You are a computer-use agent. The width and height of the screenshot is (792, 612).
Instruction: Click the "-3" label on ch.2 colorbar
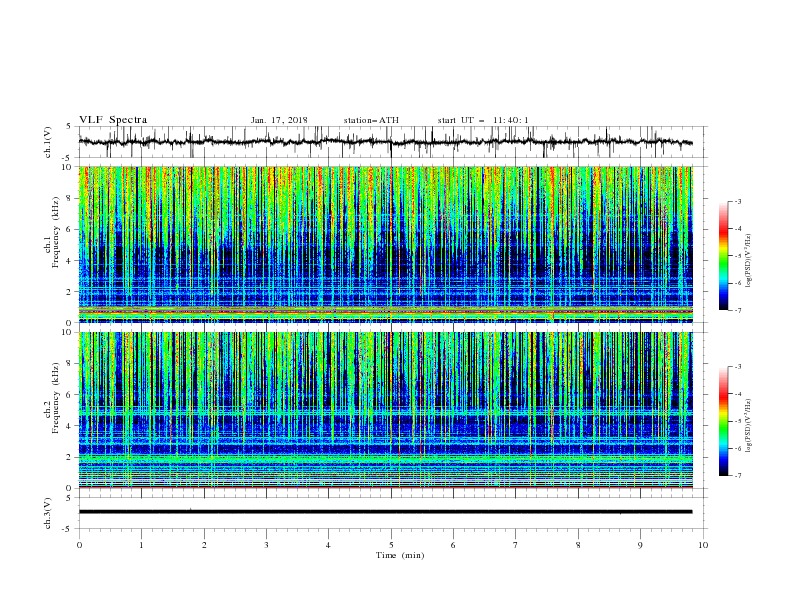[737, 367]
